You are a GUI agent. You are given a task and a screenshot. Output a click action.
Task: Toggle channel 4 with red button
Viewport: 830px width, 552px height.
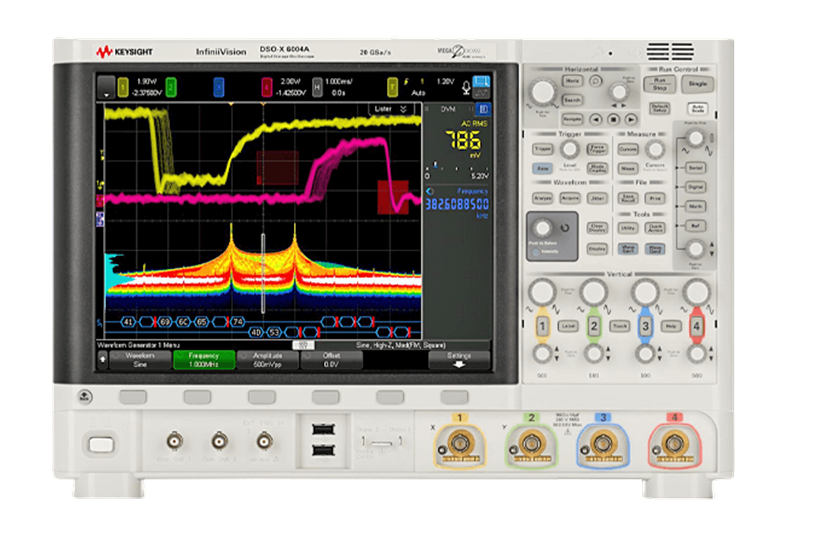[x=697, y=326]
